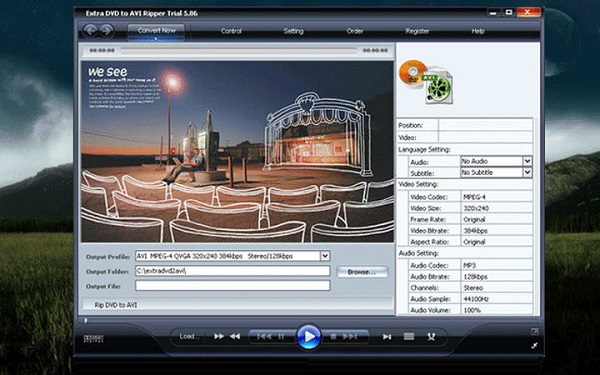Click the step-forward frame icon

[x=387, y=337]
